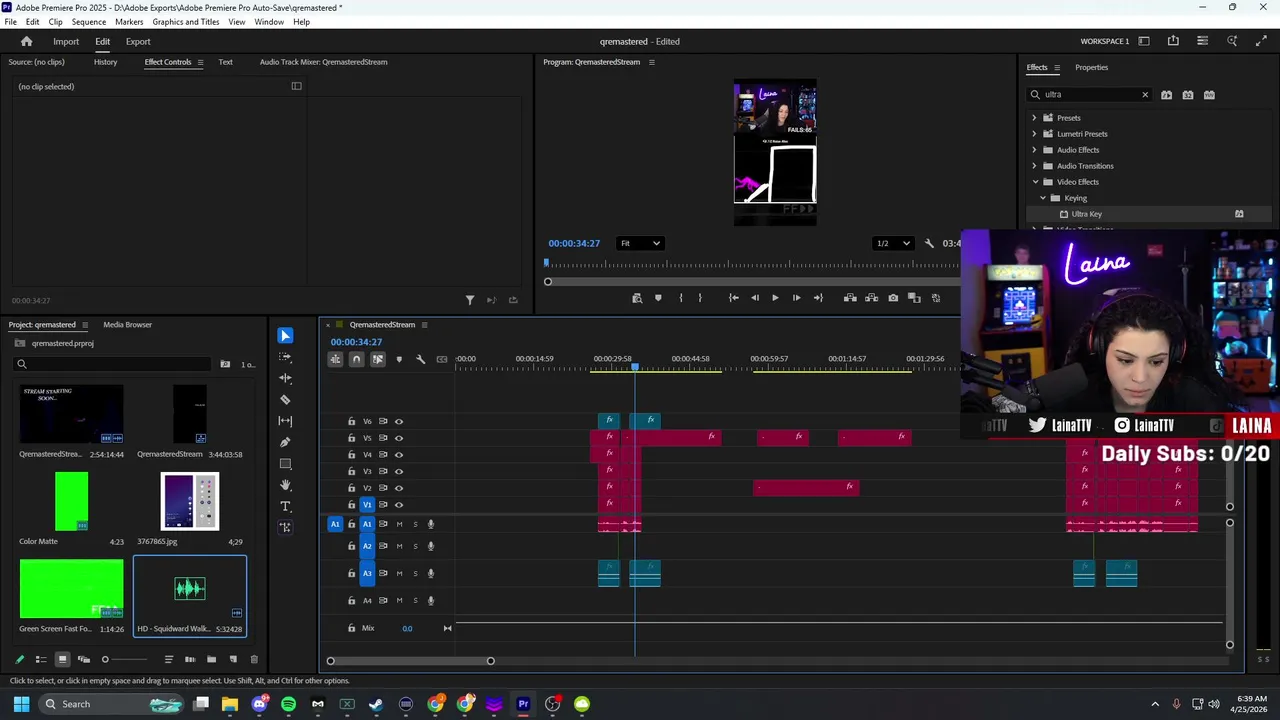The height and width of the screenshot is (720, 1280).
Task: Select the Track Select Forward tool
Action: click(x=285, y=357)
